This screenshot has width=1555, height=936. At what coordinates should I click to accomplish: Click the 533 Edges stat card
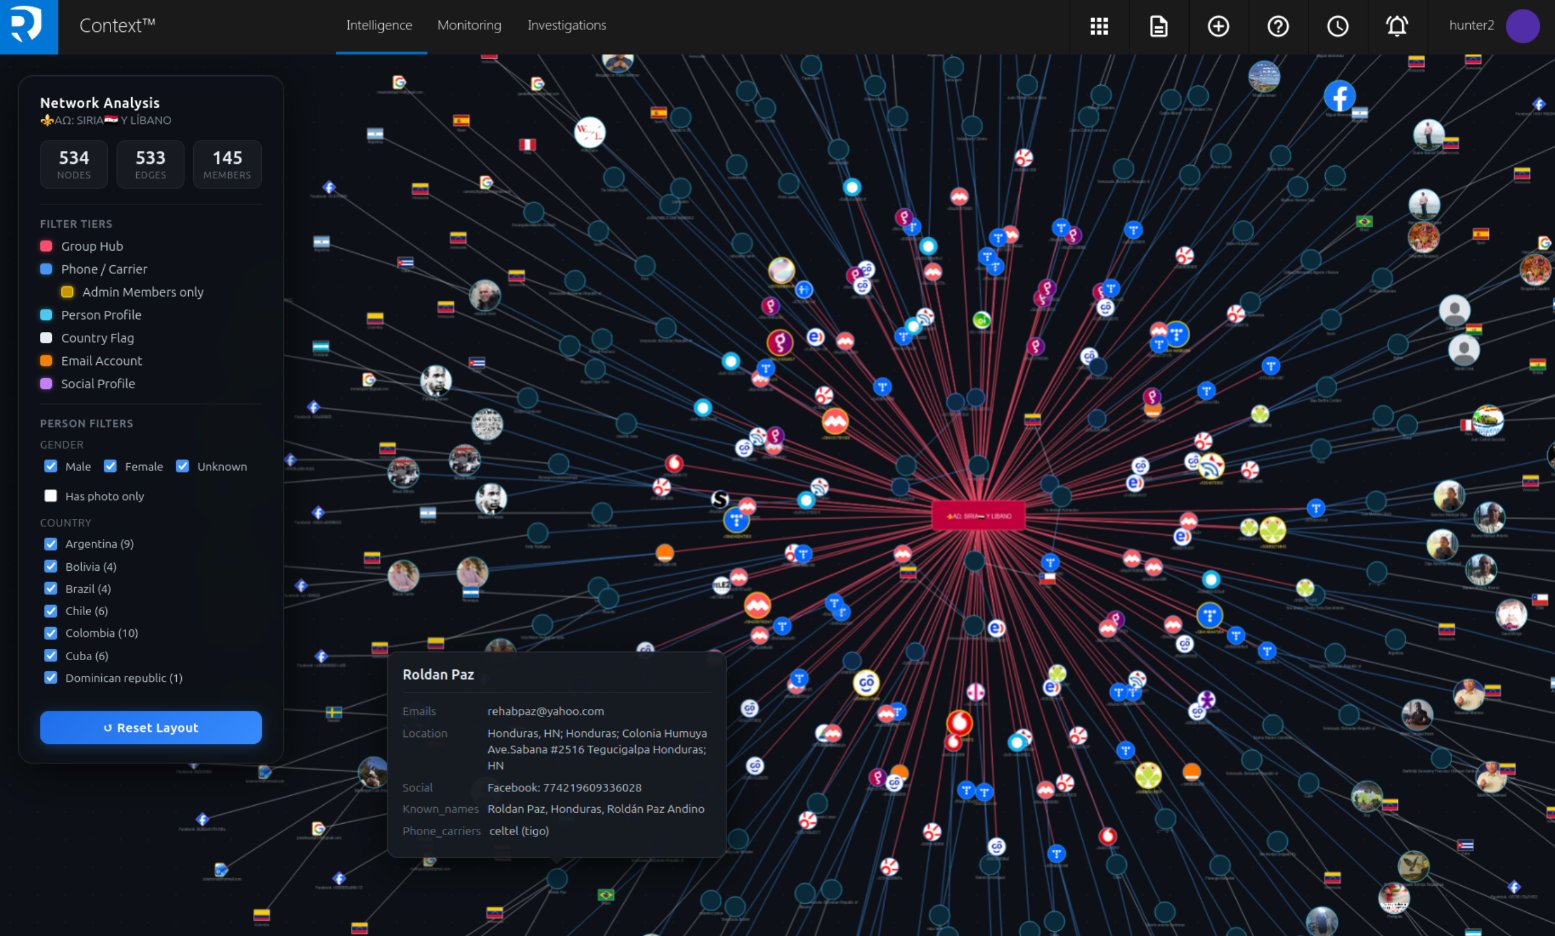click(x=151, y=165)
